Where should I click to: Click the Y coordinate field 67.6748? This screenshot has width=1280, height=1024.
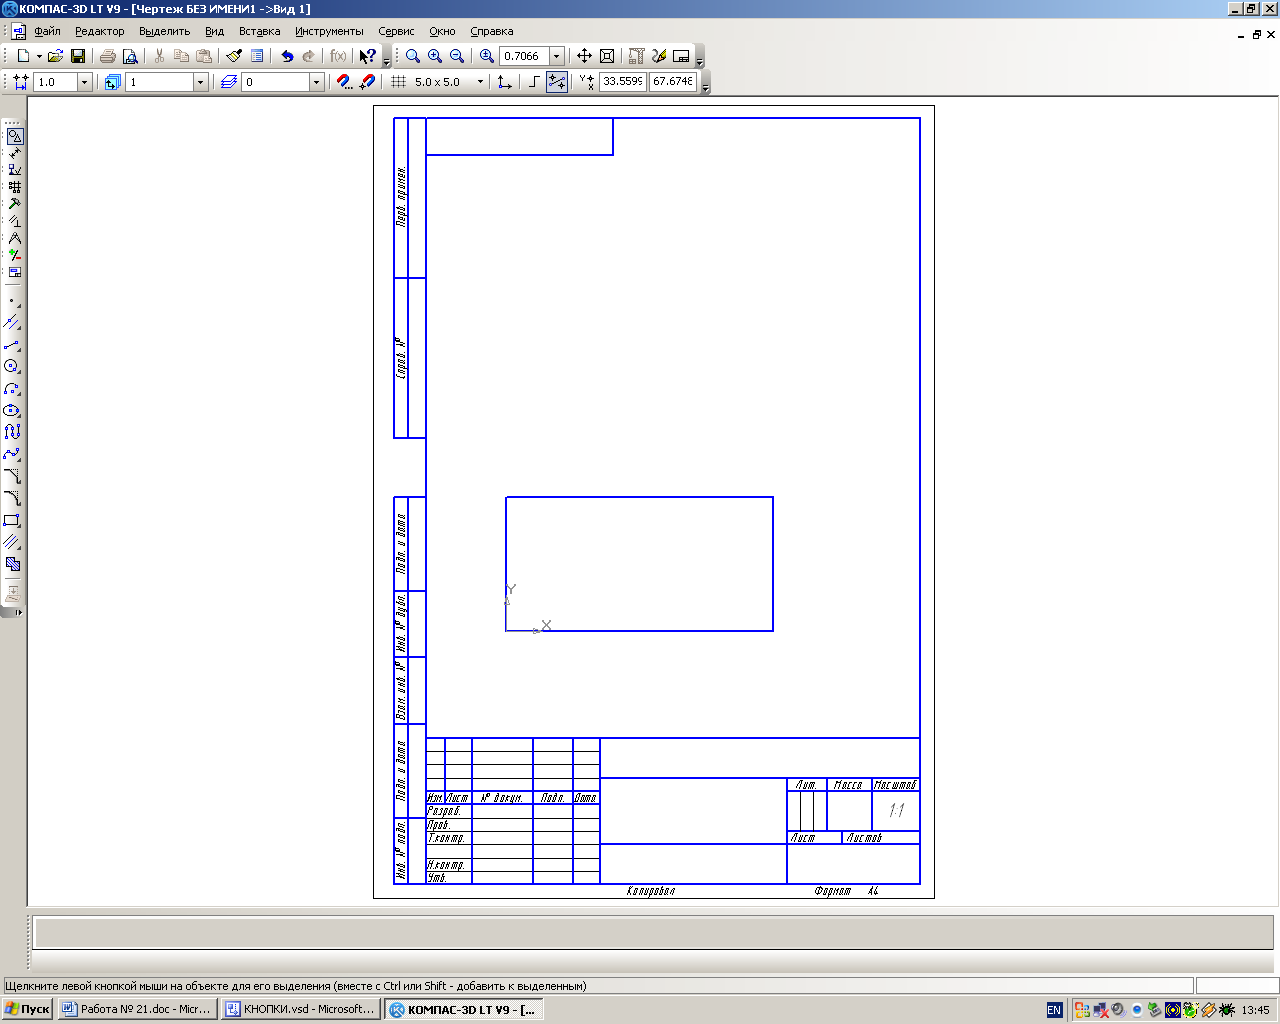click(673, 82)
